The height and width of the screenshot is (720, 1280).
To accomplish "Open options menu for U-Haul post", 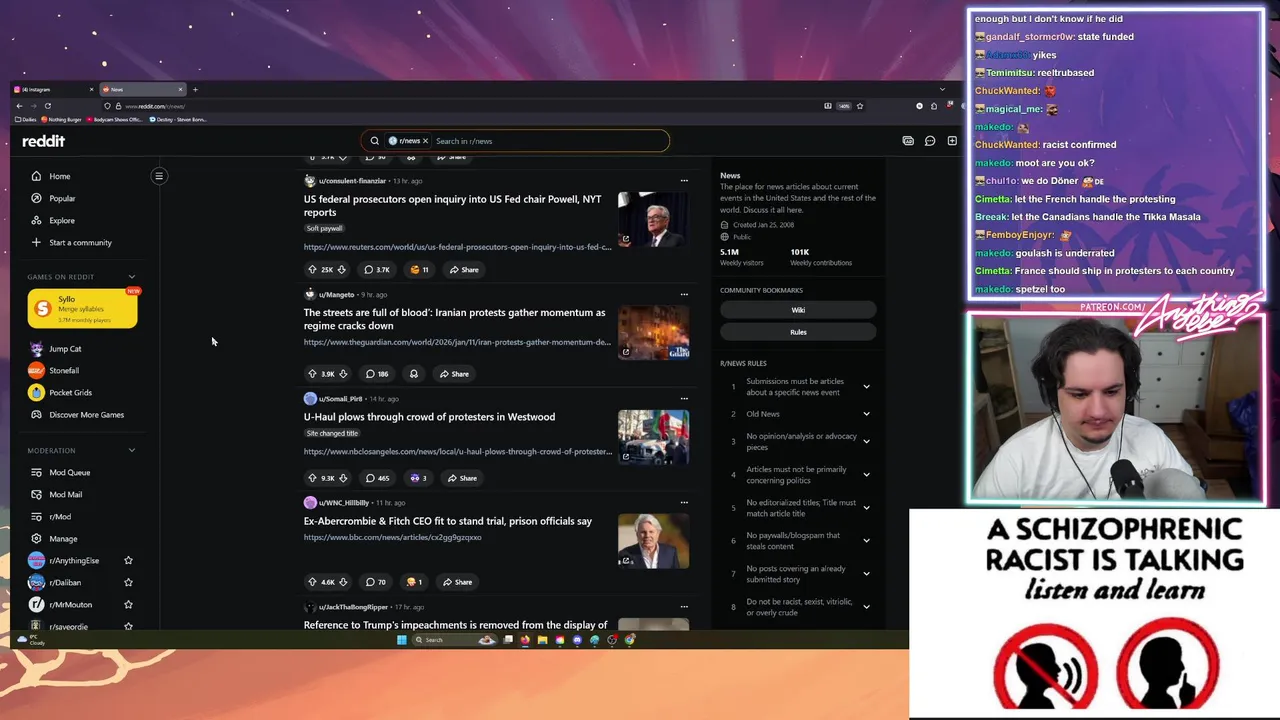I will tap(684, 399).
